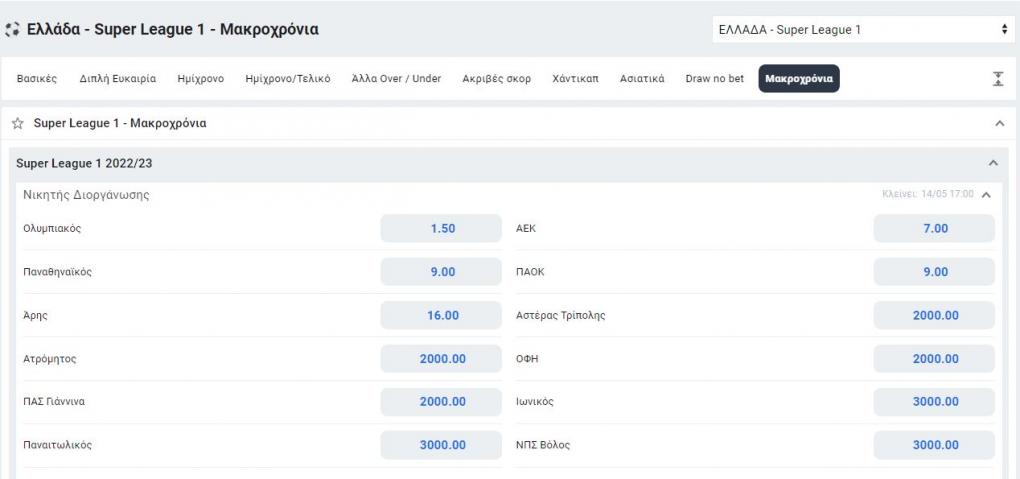The width and height of the screenshot is (1020, 479).
Task: Switch to the Ακριβές σκορ tab
Action: [496, 79]
